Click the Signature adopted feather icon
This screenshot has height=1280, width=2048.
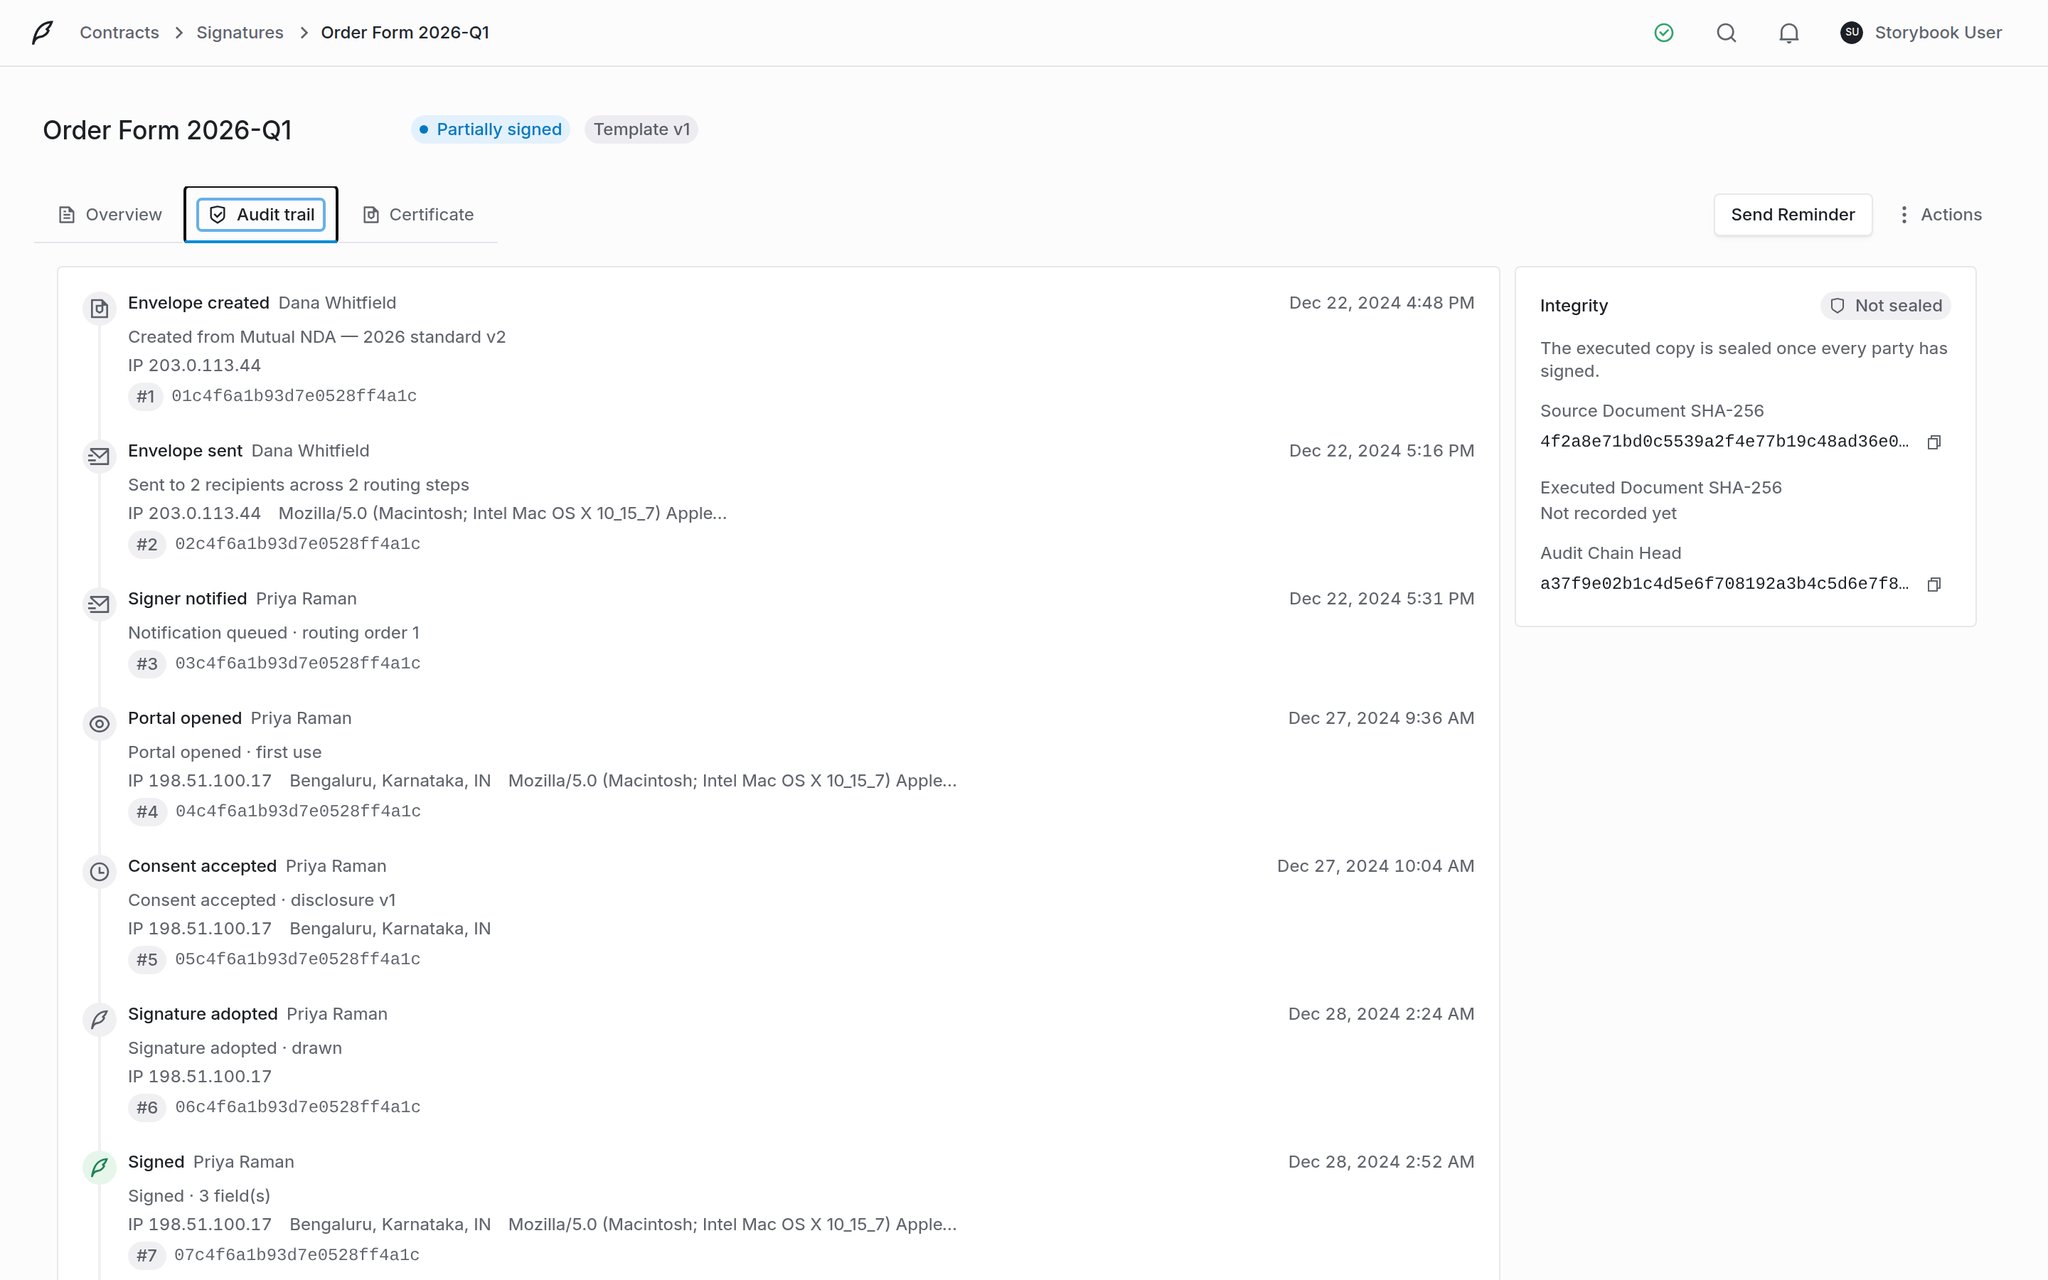click(99, 1020)
